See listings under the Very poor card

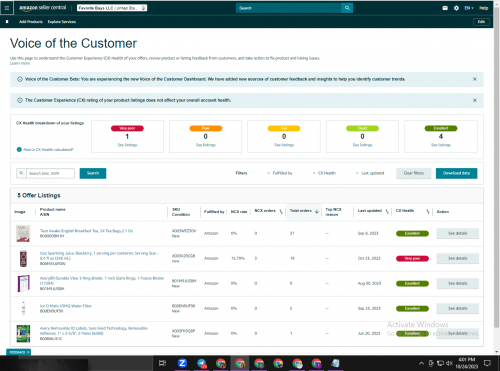click(127, 145)
